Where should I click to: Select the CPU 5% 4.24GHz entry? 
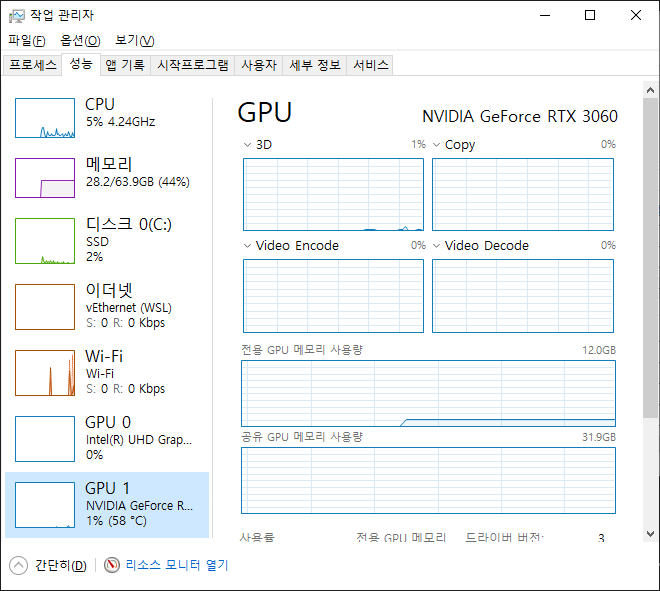107,118
